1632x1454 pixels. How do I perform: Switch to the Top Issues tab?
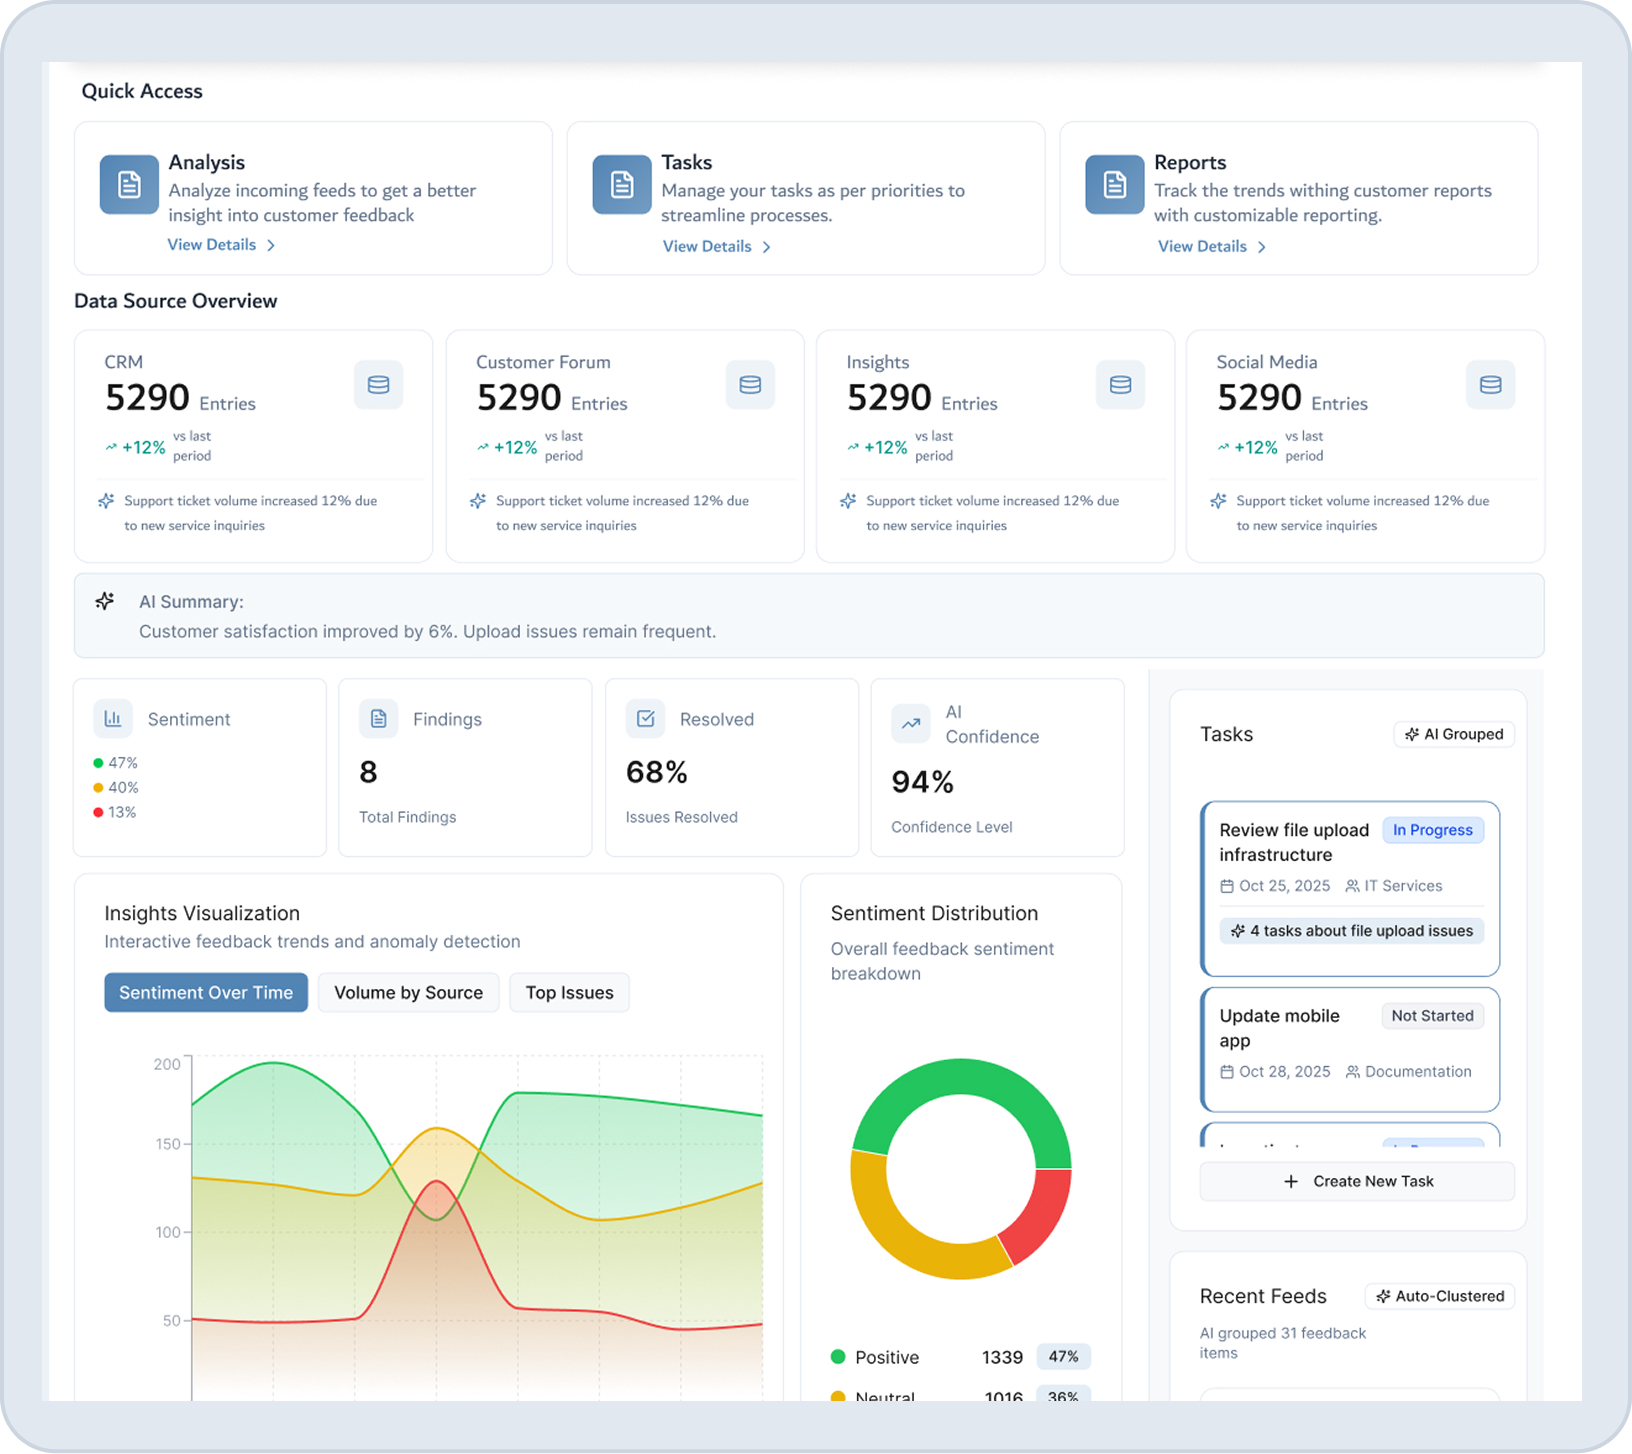569,992
